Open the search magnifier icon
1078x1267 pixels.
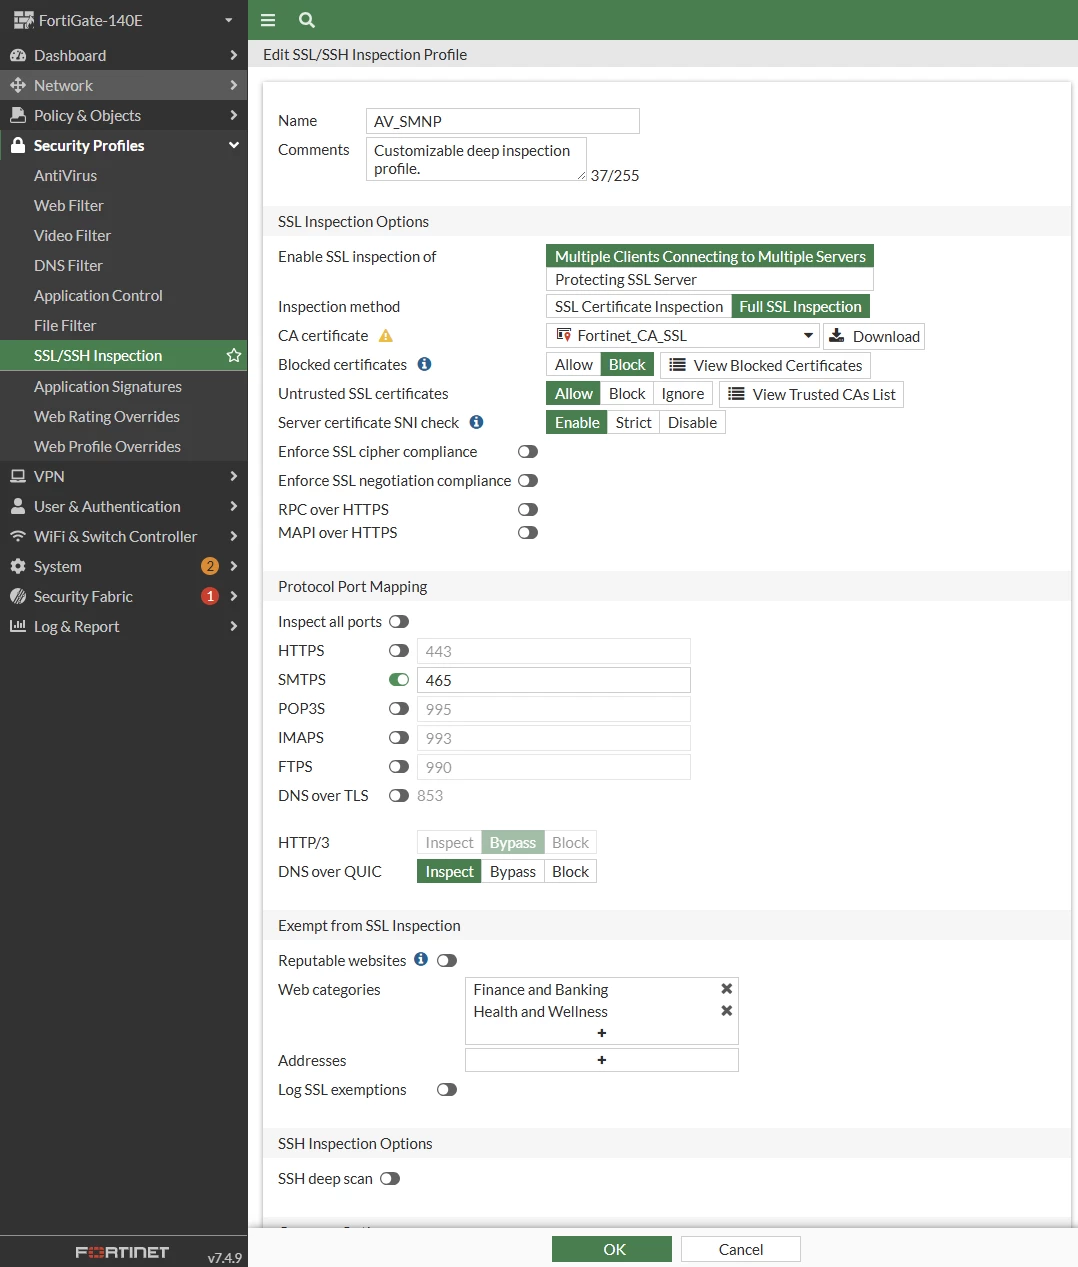pyautogui.click(x=307, y=20)
